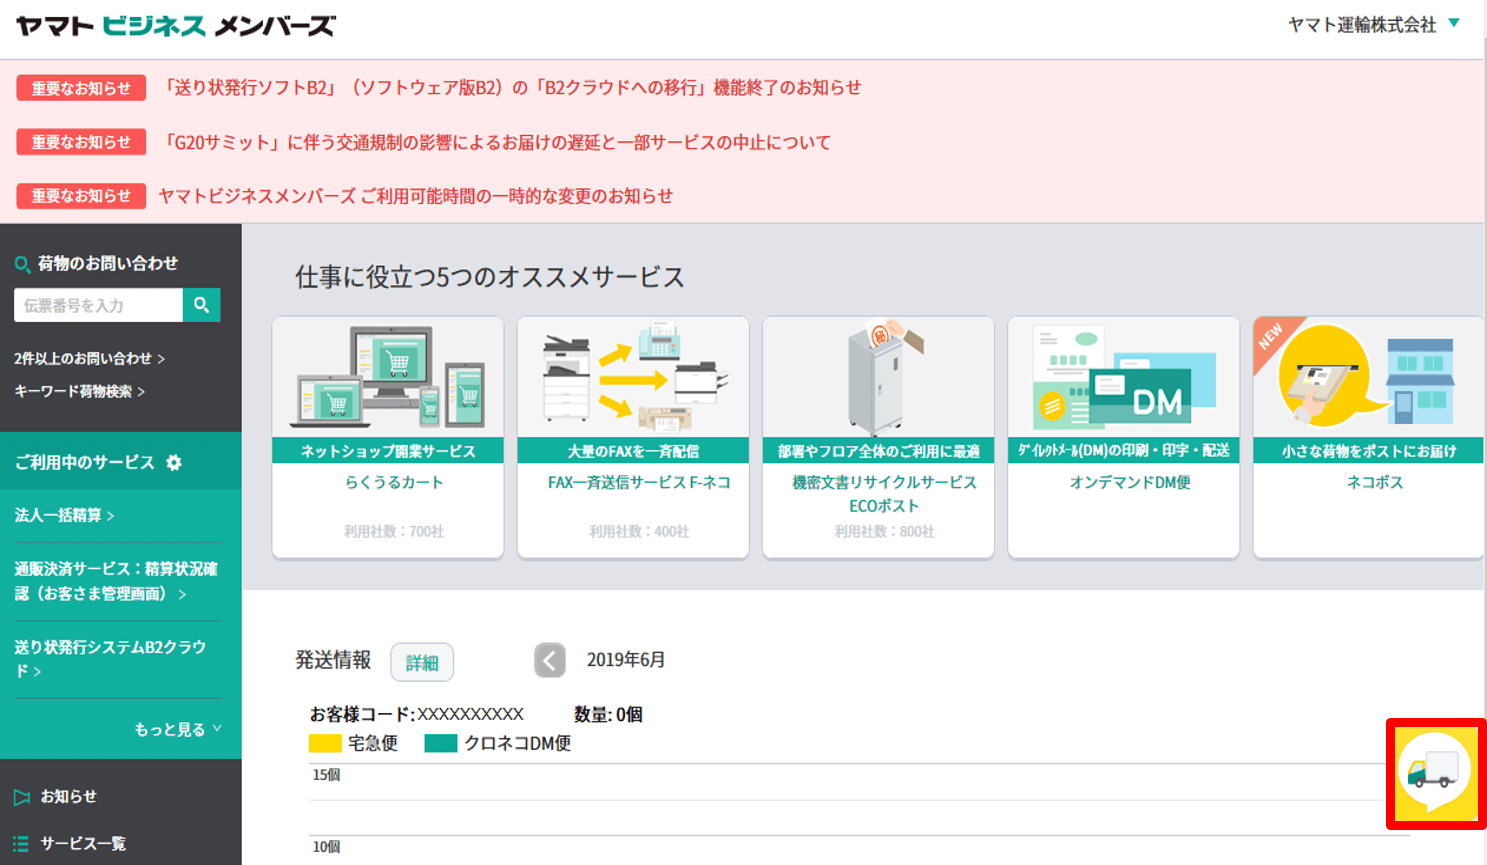Click the yellow truck chat bubble icon

point(1436,774)
